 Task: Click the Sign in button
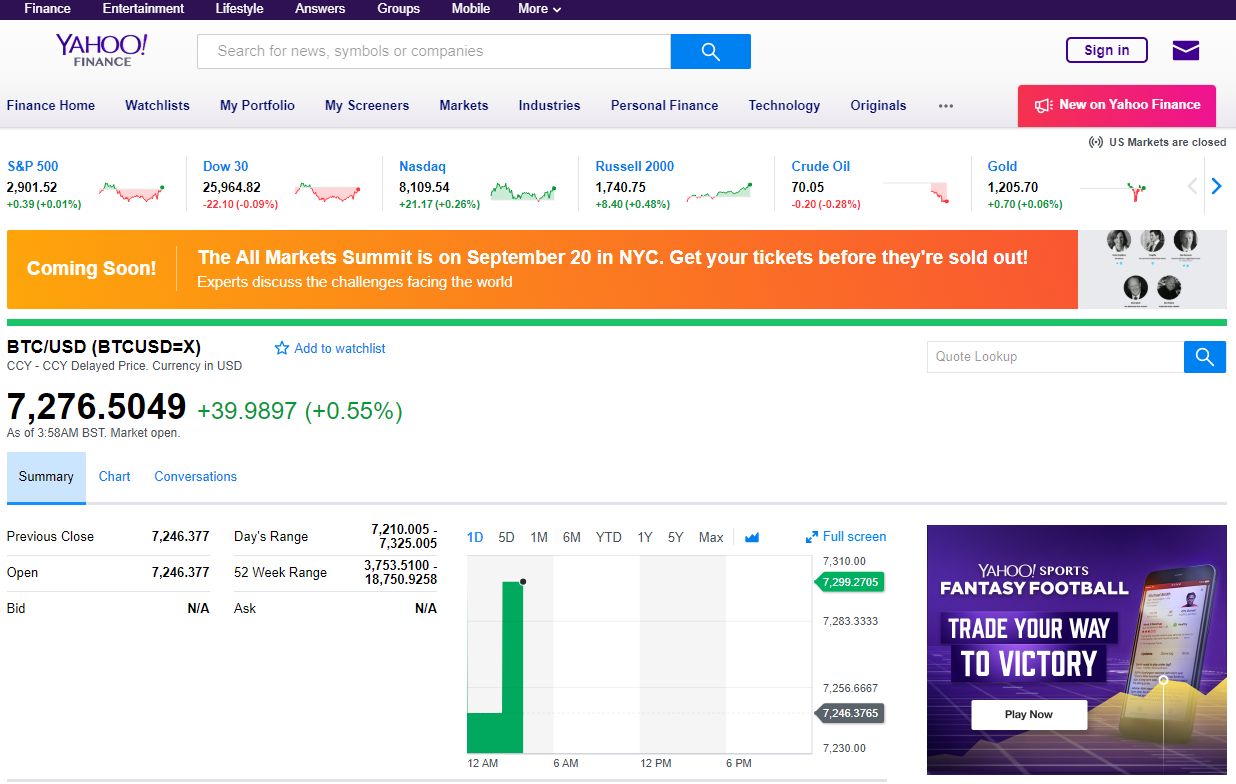pyautogui.click(x=1106, y=50)
